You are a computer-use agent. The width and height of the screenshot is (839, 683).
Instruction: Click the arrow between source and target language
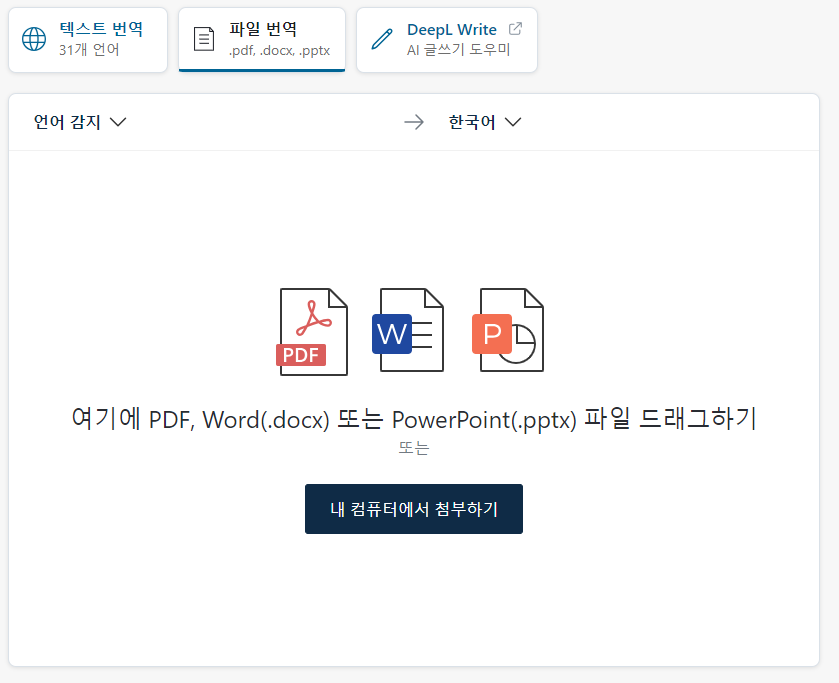pyautogui.click(x=414, y=123)
